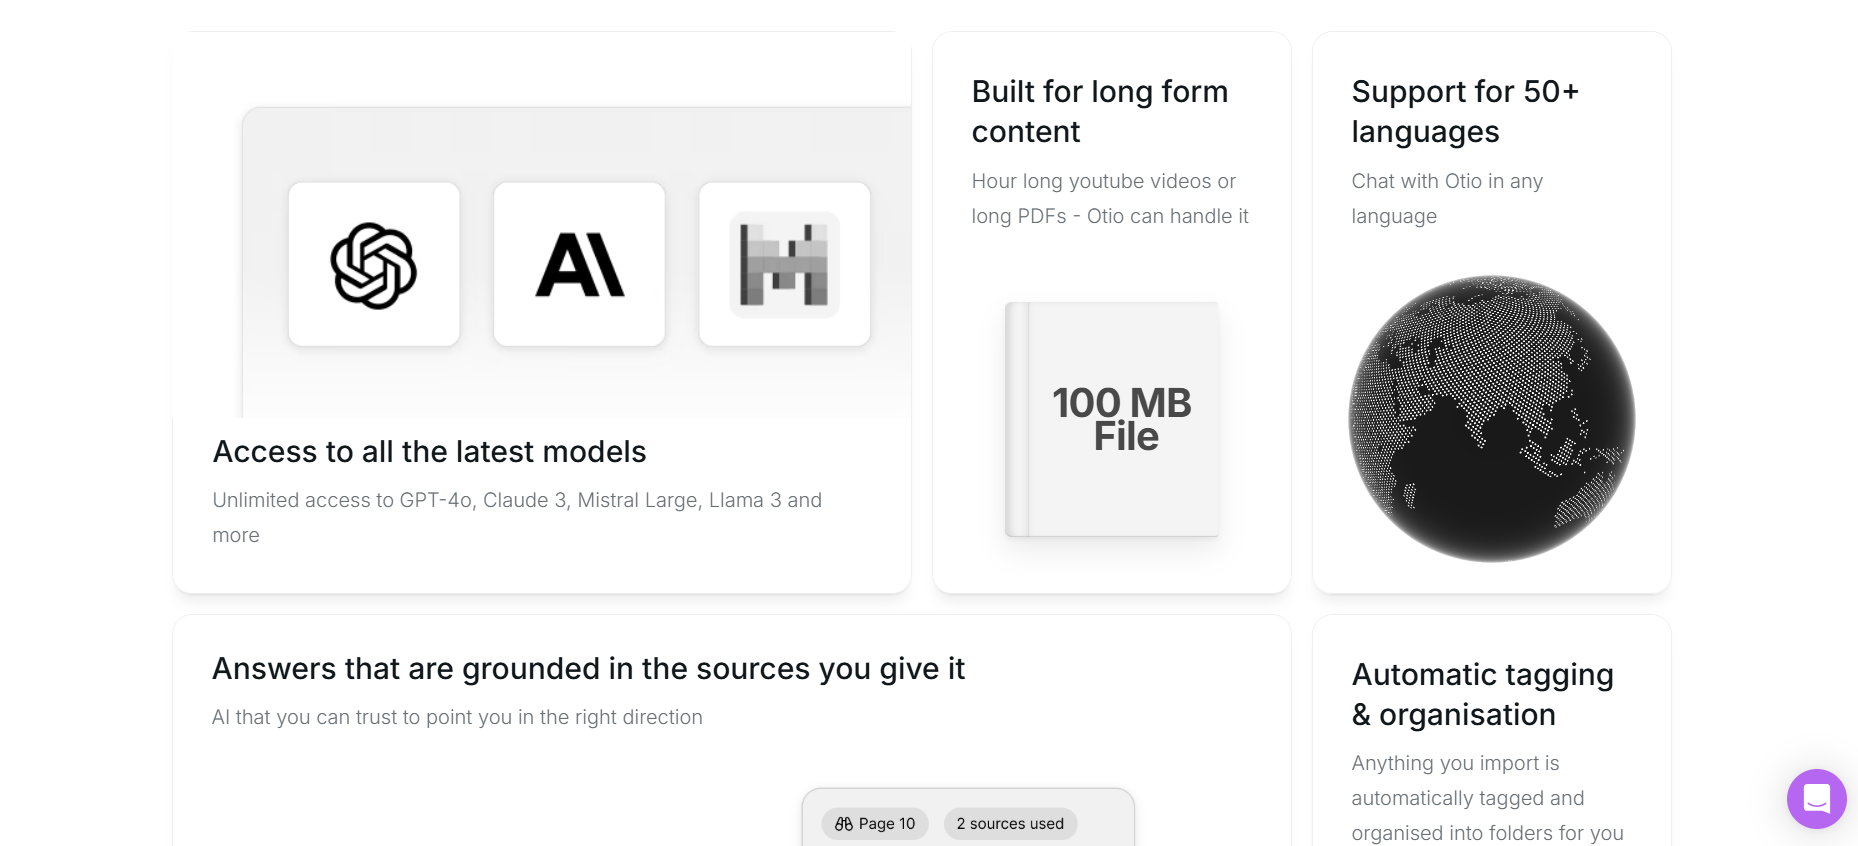
Task: Click 'AI that you can trust' description text
Action: click(x=457, y=717)
